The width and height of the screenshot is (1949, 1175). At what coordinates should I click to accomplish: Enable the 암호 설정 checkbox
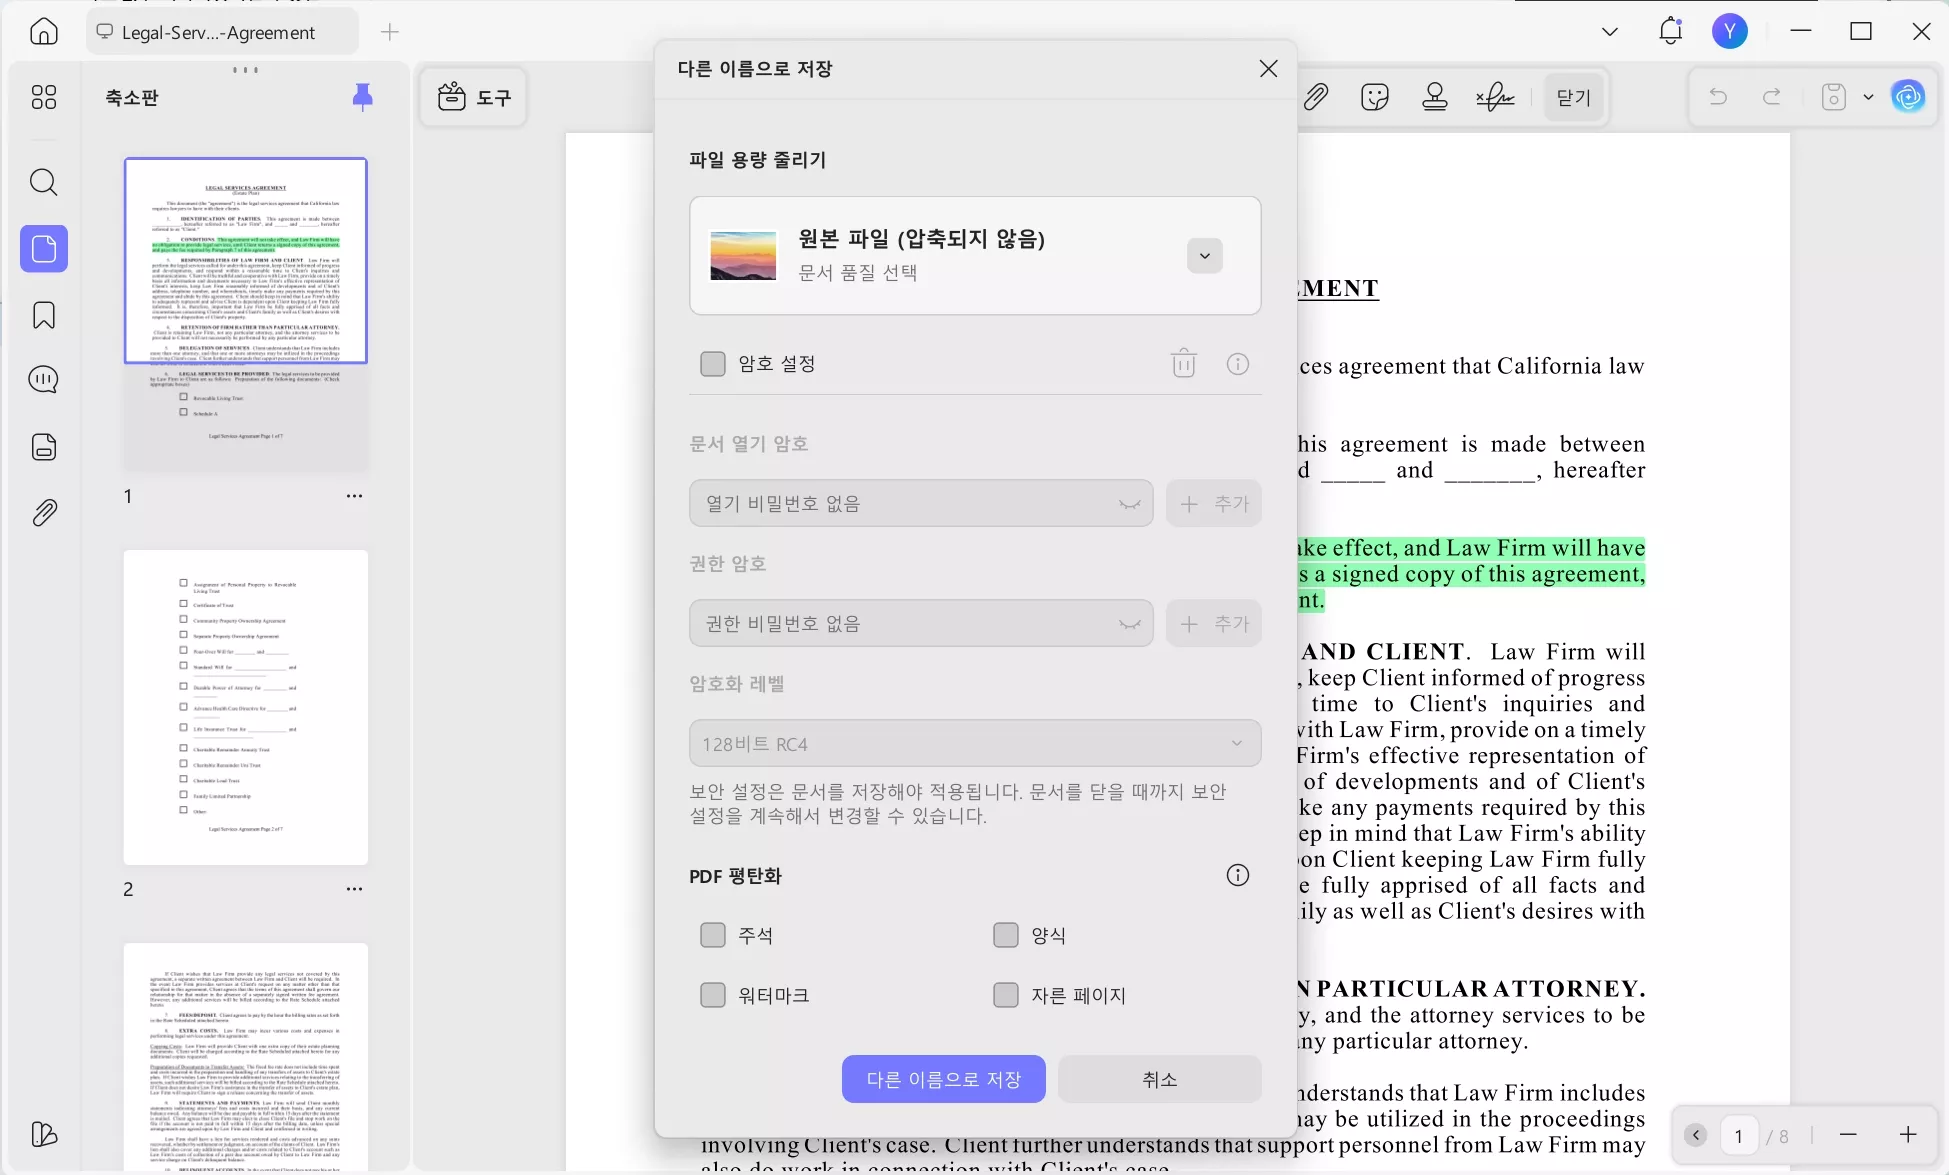[713, 363]
